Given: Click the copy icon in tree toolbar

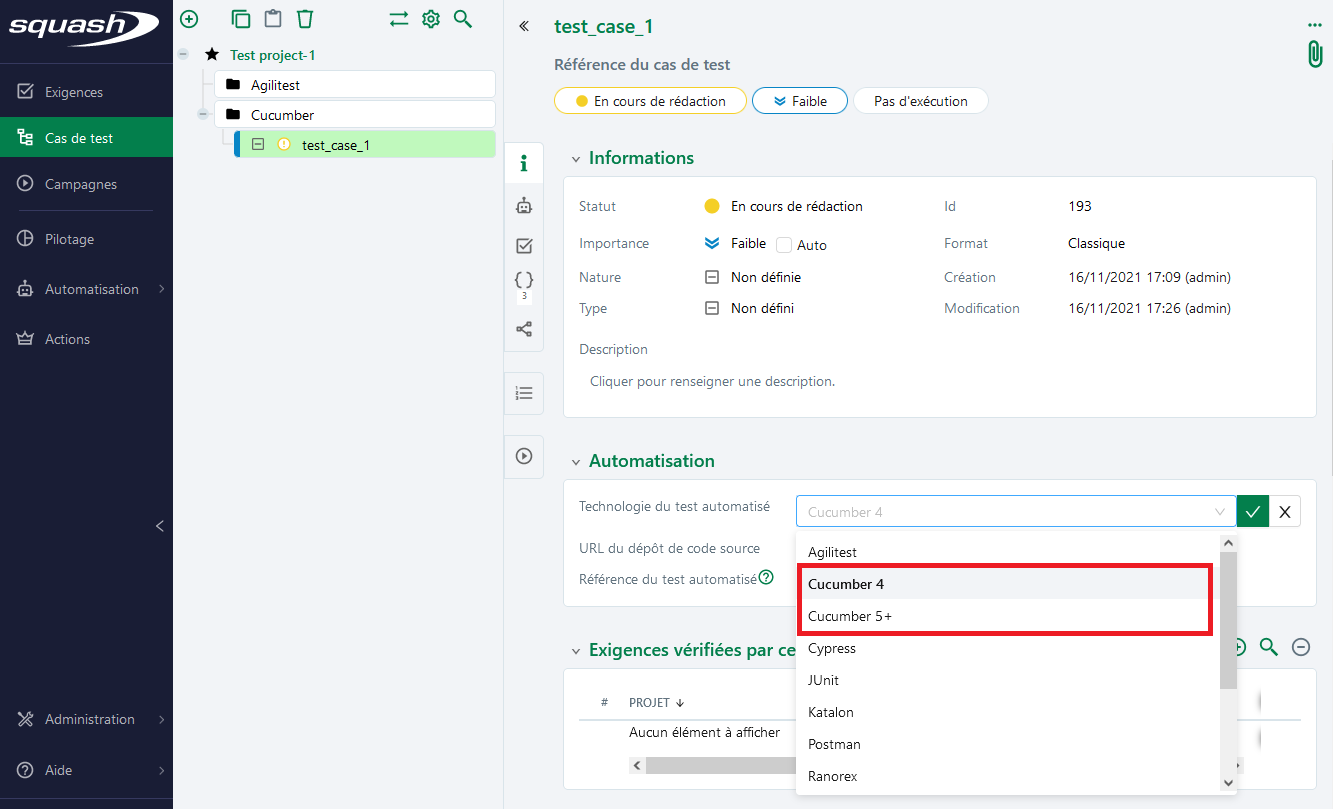Looking at the screenshot, I should tap(241, 19).
